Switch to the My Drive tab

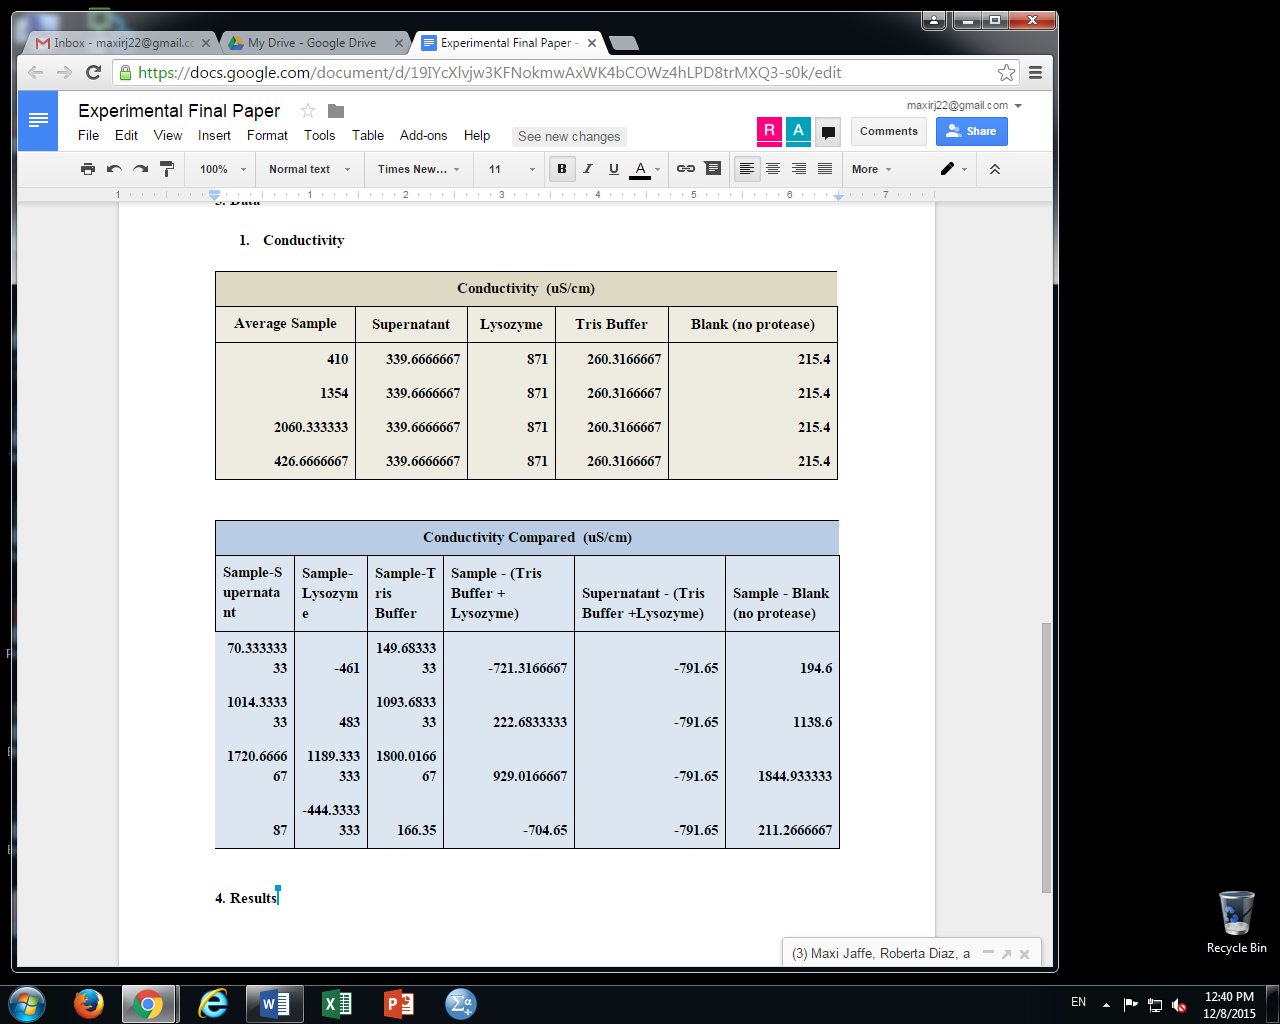312,43
